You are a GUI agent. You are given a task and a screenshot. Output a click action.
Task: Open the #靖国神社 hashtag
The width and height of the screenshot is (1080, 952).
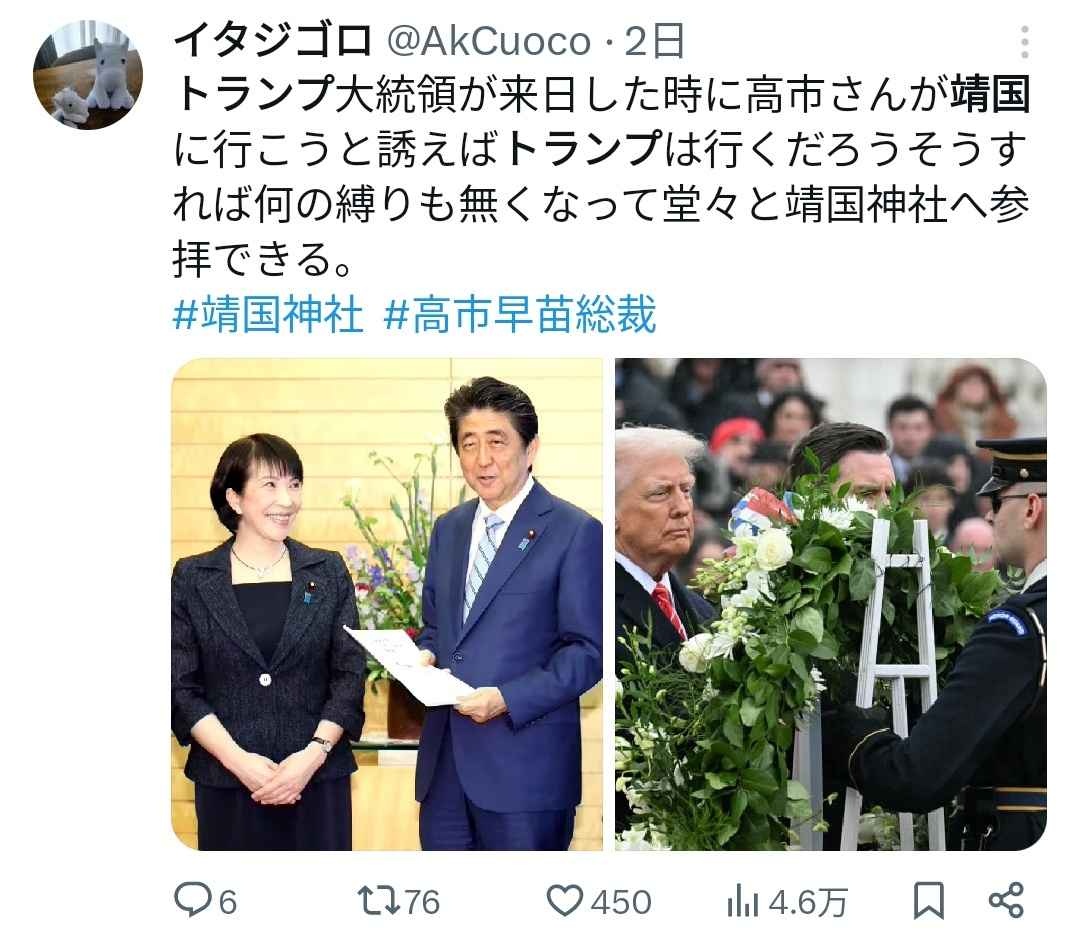(x=268, y=314)
